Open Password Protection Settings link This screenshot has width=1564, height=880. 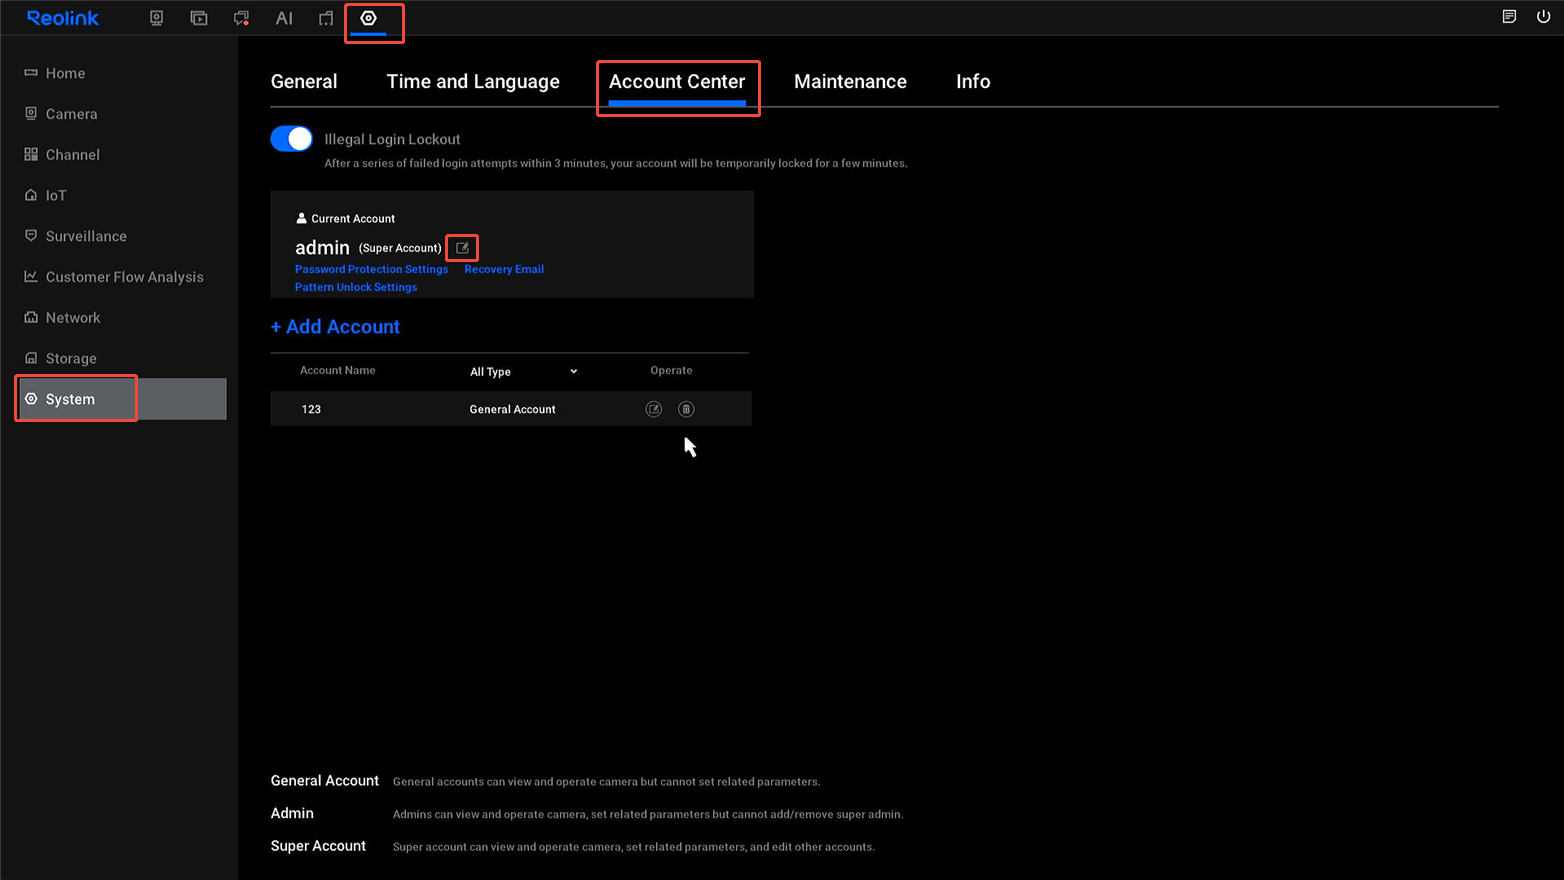click(x=371, y=268)
